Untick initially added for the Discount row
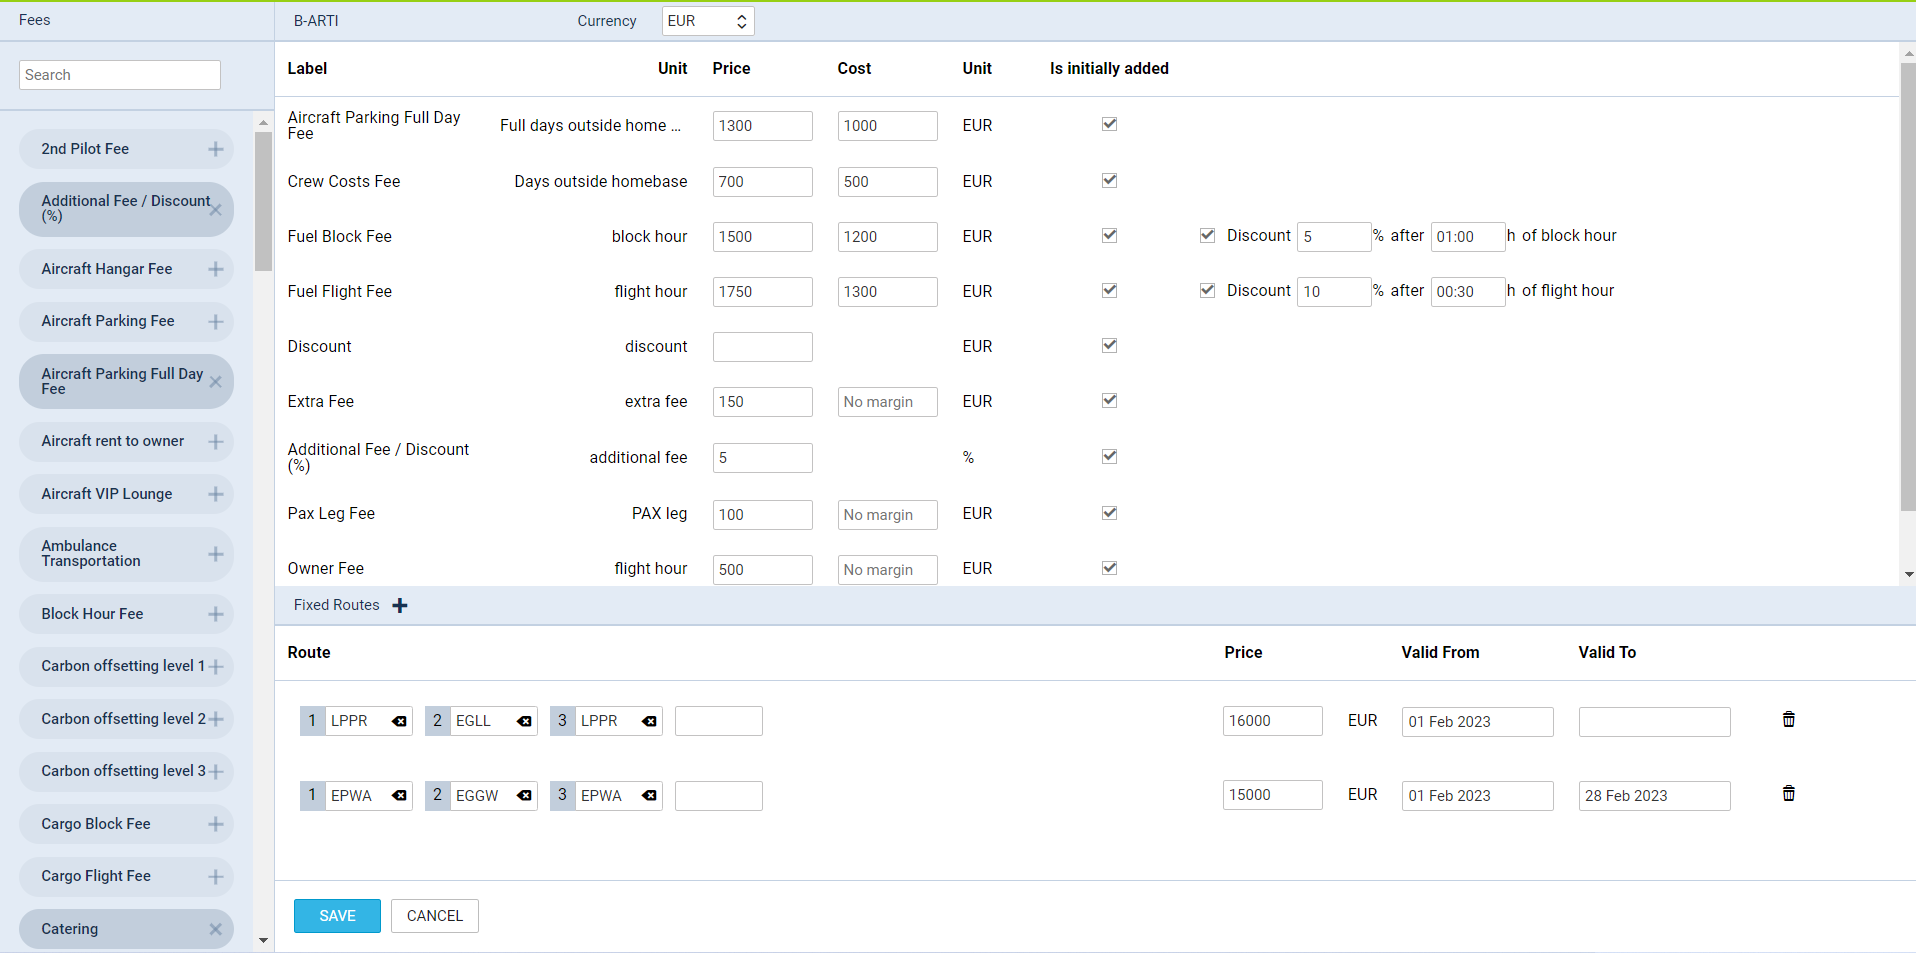 (x=1109, y=345)
